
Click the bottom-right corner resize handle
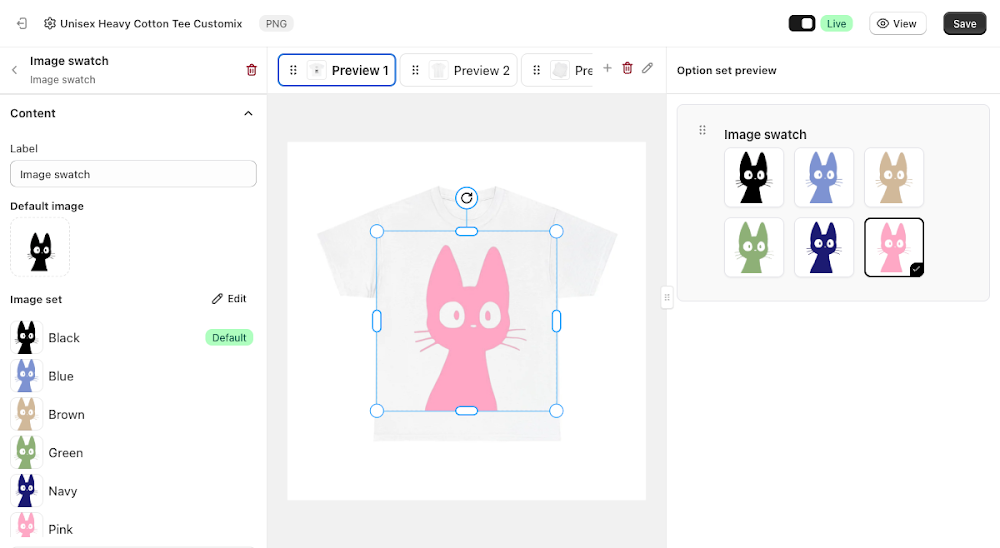point(556,411)
